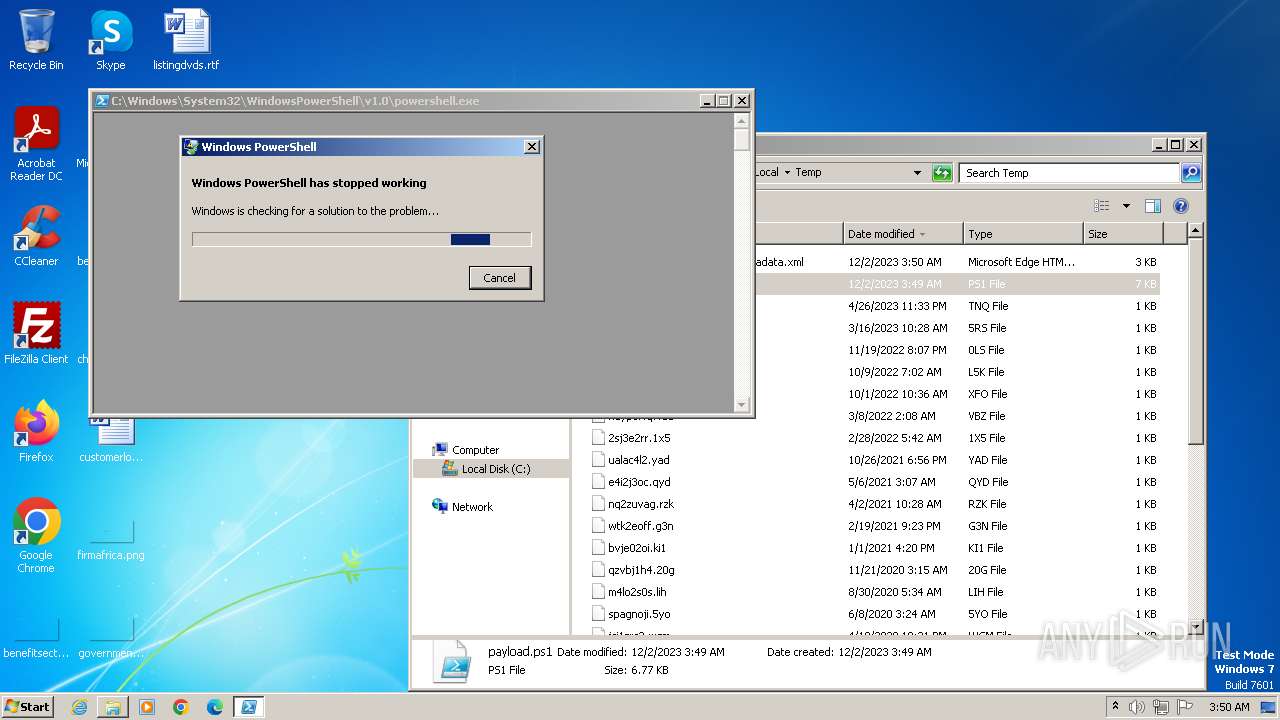Screen dimensions: 1280x720
Task: Click the solution-checking progress bar
Action: click(x=362, y=239)
